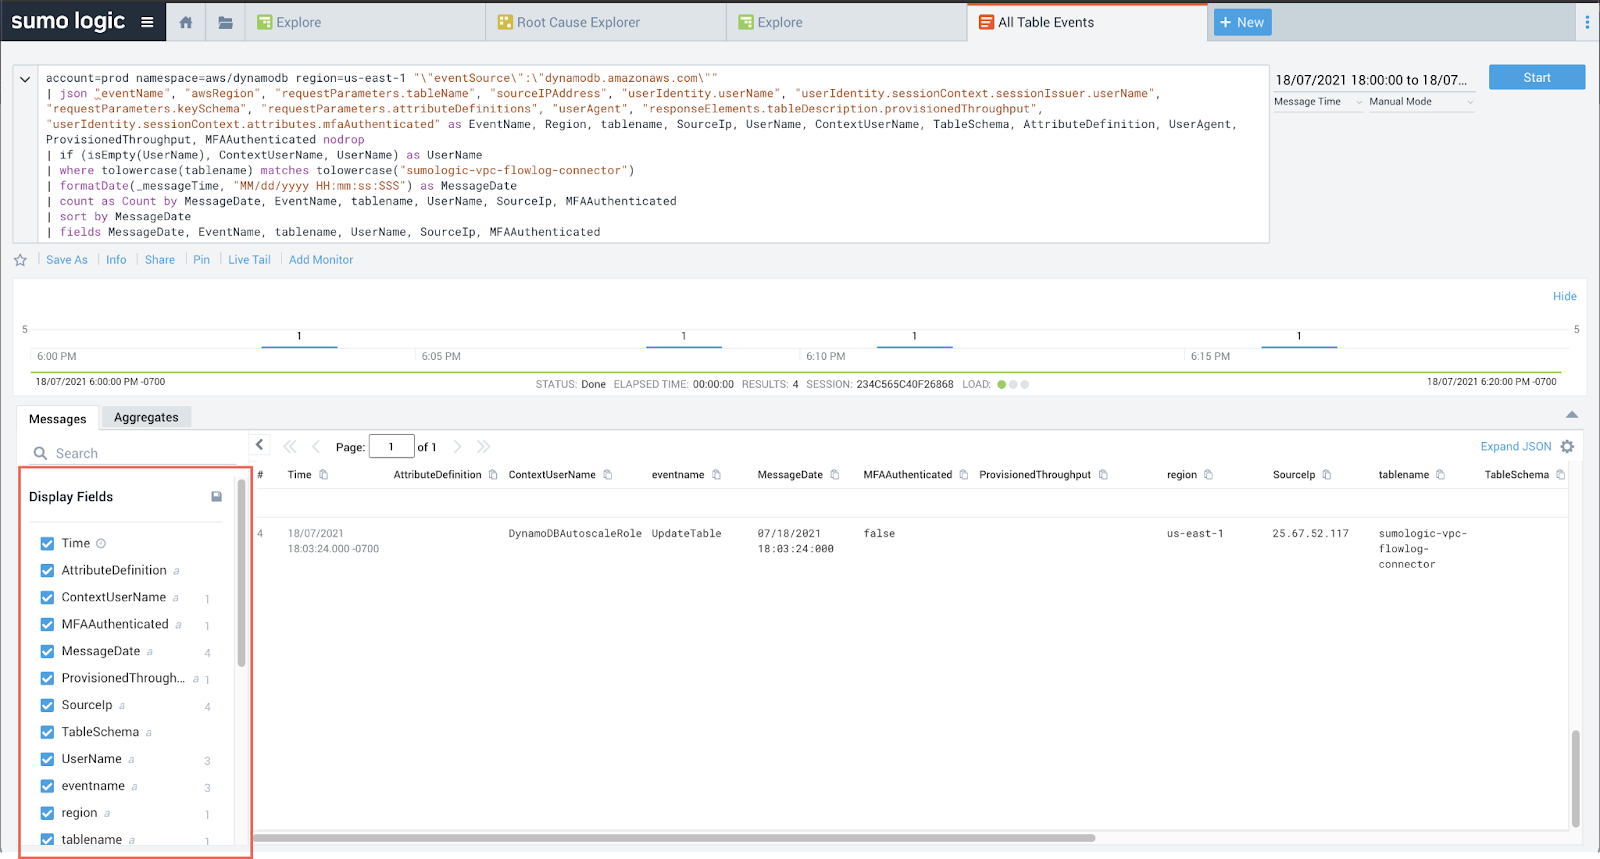Switch to the first Explore tab
Viewport: 1600px width, 859px height.
(x=366, y=22)
